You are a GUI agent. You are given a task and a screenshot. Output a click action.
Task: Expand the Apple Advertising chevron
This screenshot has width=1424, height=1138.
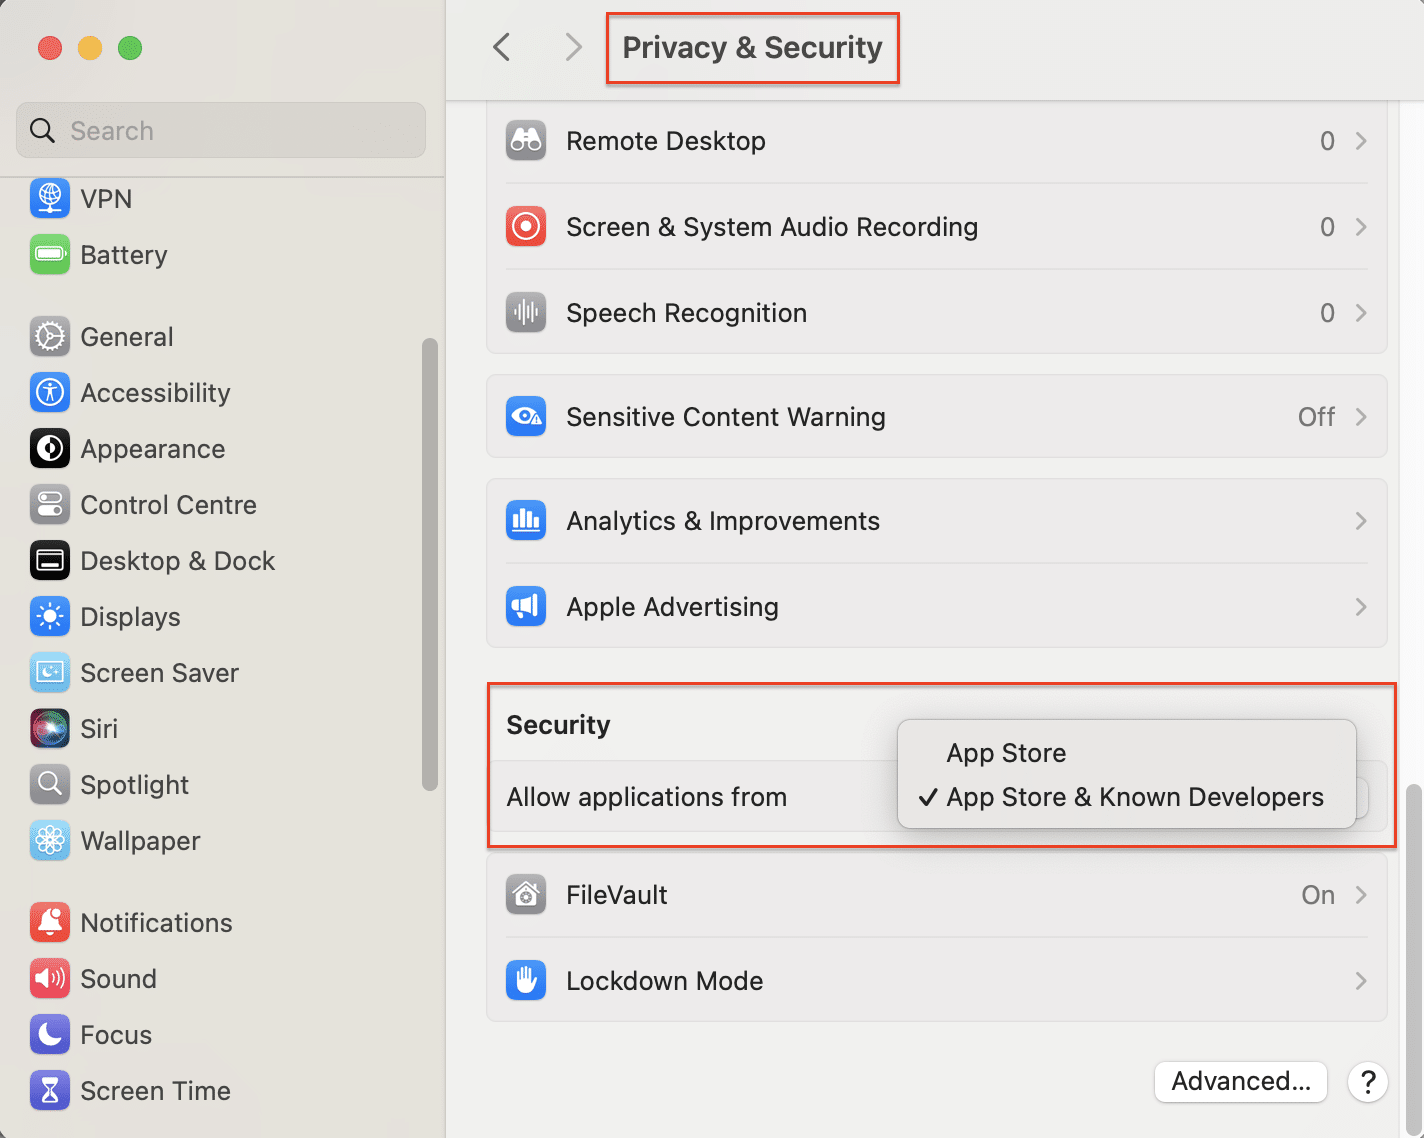pyautogui.click(x=1360, y=607)
